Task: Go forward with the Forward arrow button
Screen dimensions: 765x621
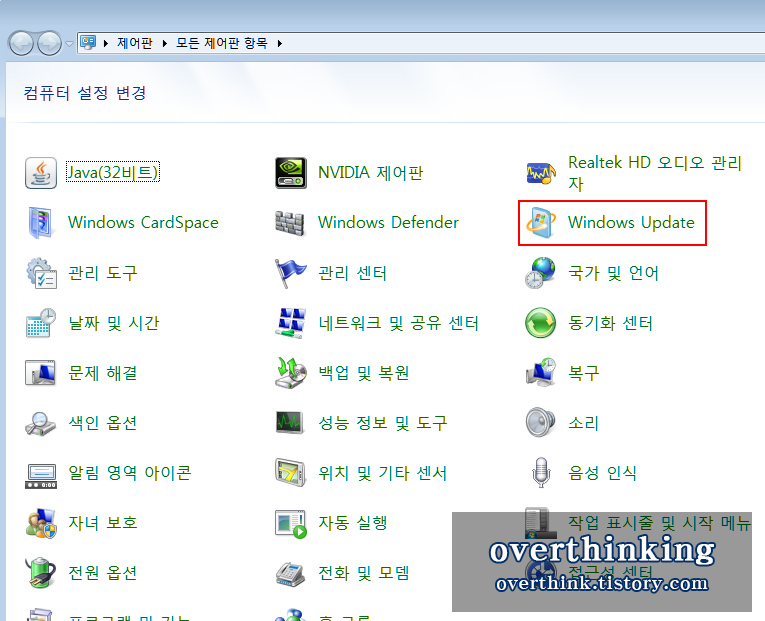Action: click(49, 43)
